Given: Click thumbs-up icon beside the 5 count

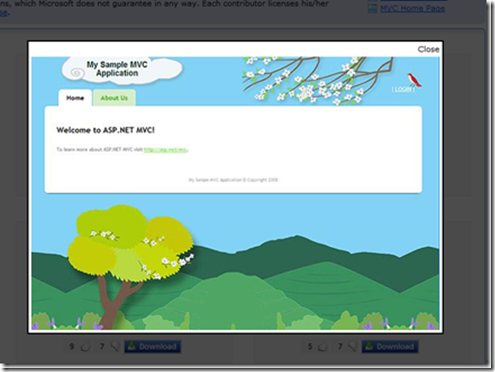Looking at the screenshot, I should pos(322,347).
